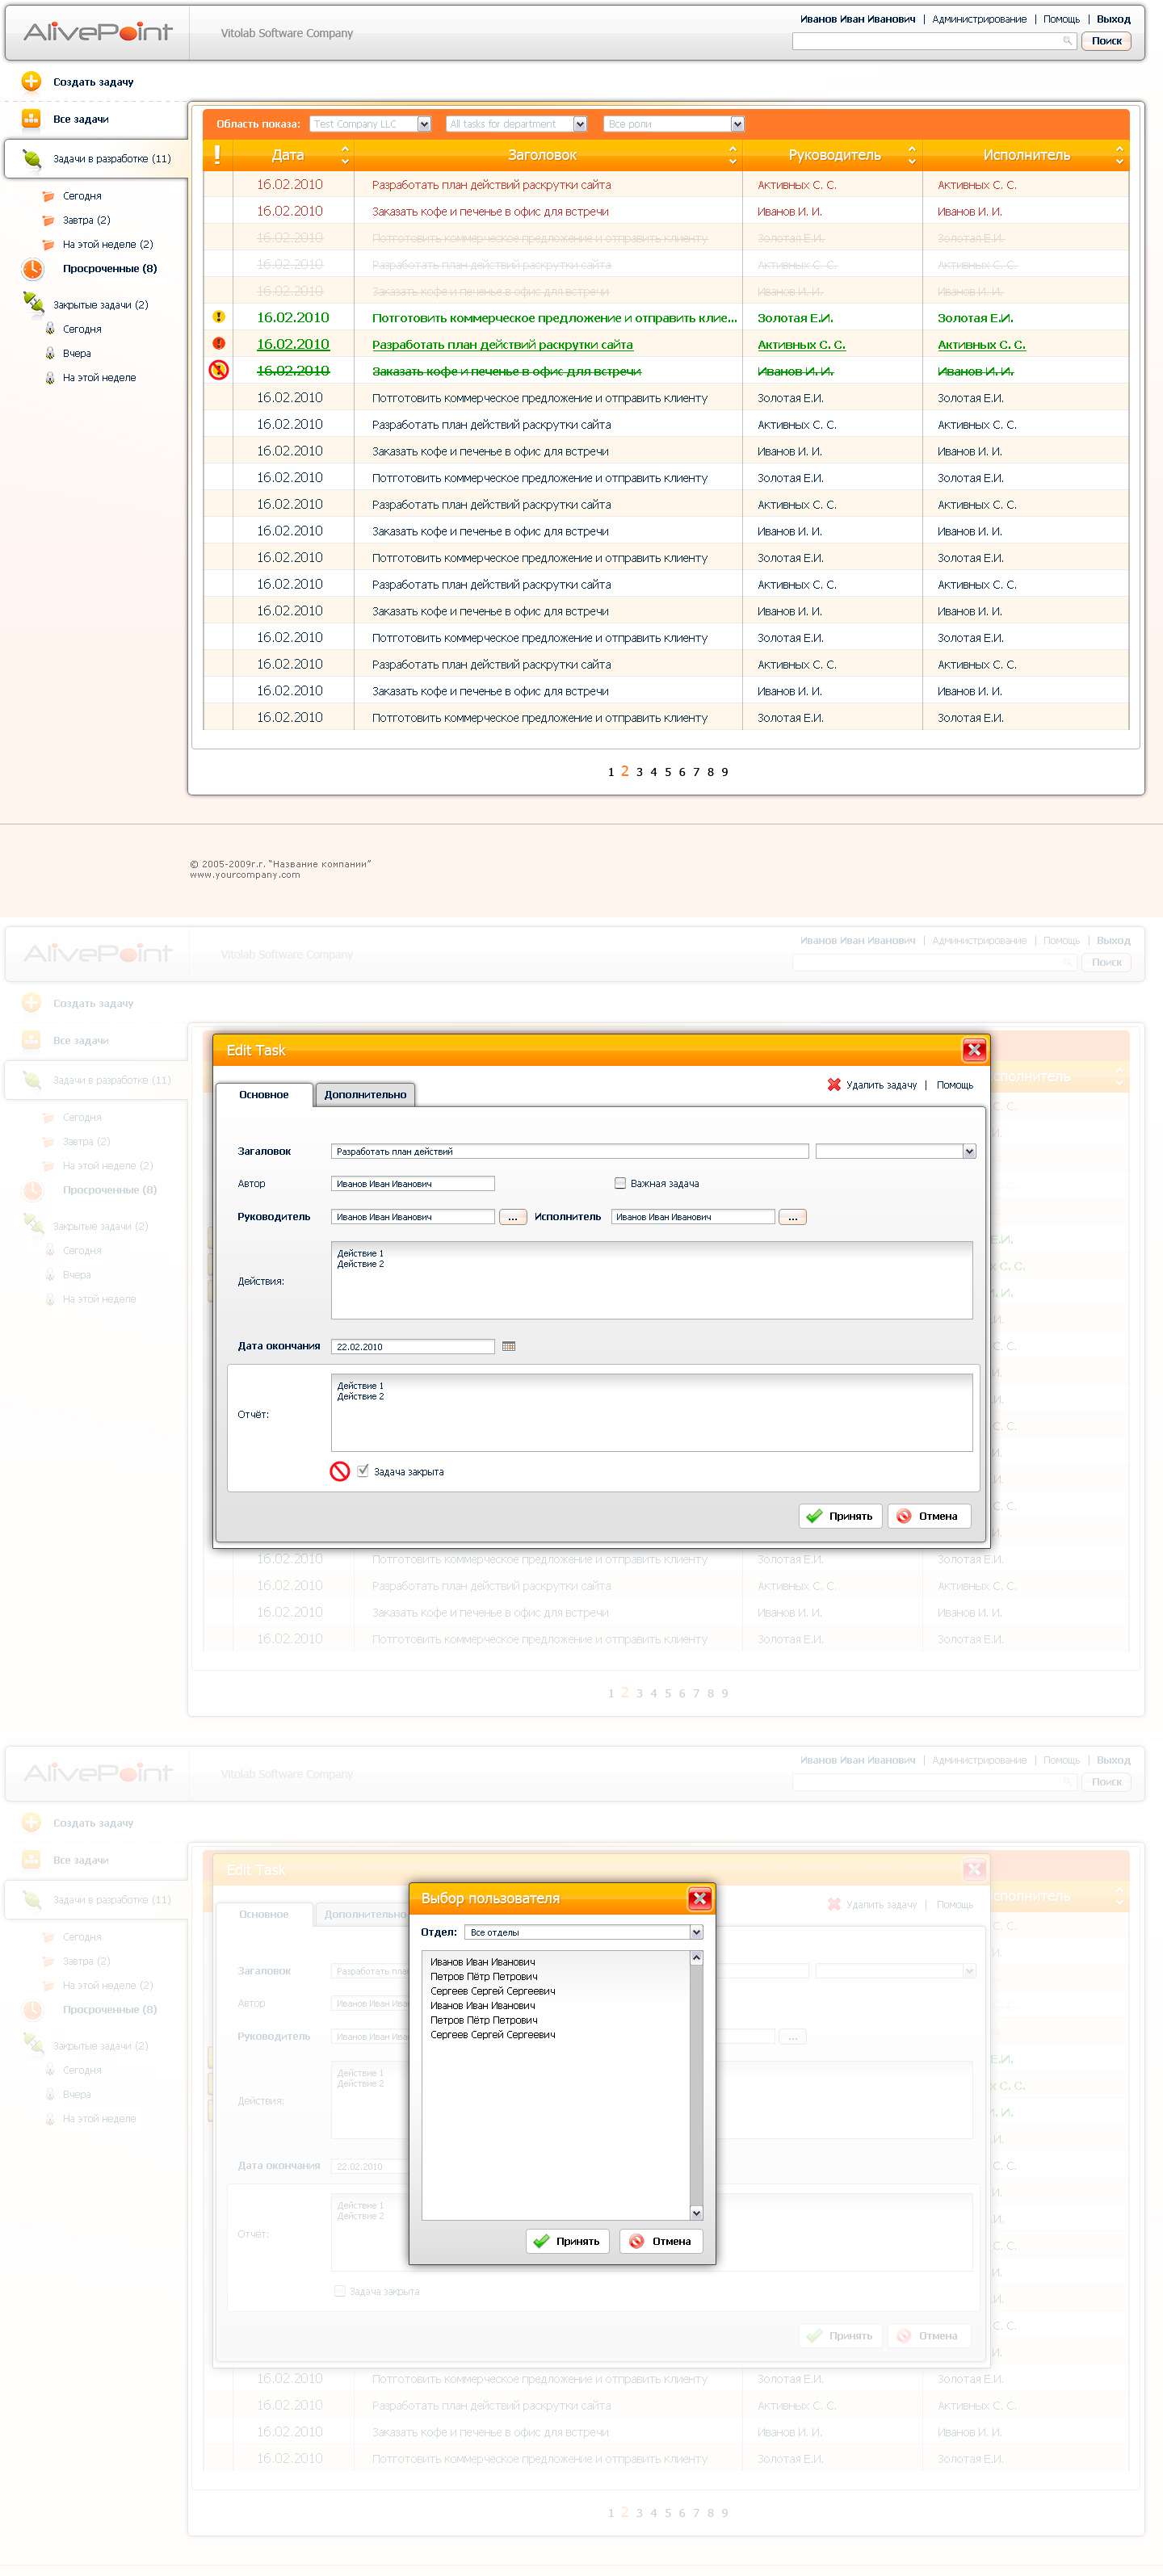Click the disconnected plug icon for Закрытые задачи (2), top screen
Image resolution: width=1163 pixels, height=2576 pixels.
point(33,303)
